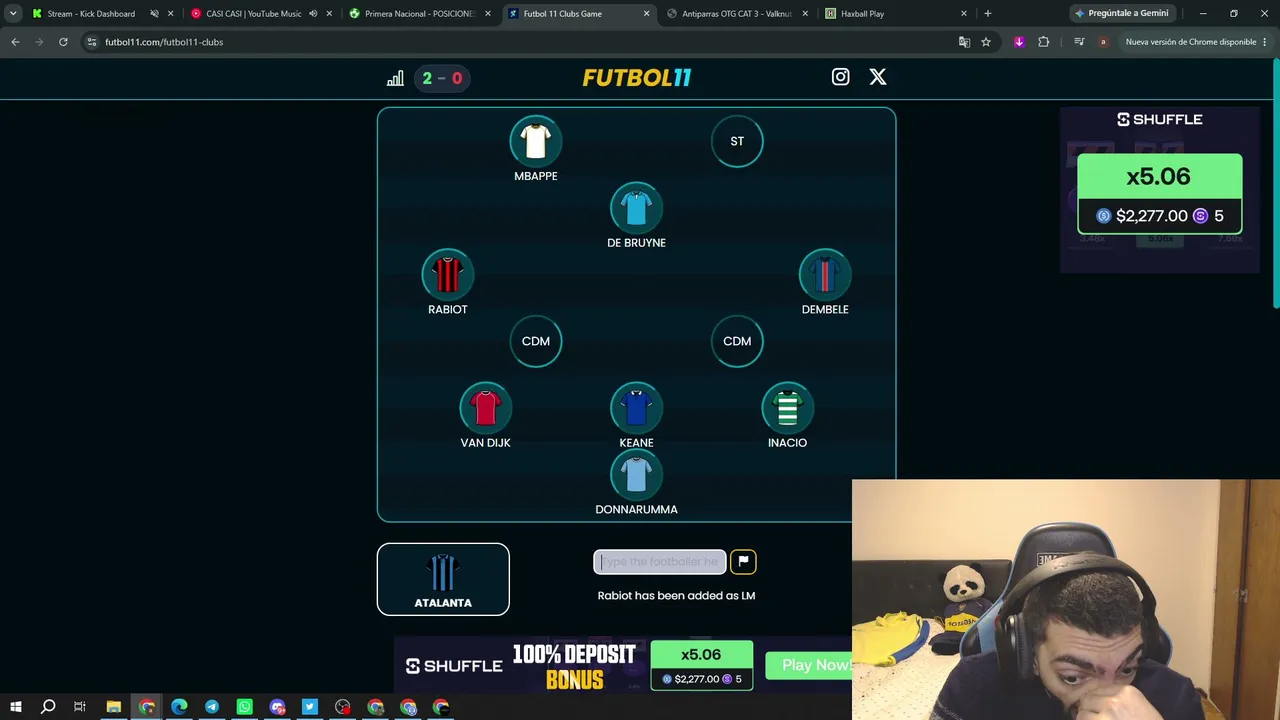This screenshot has height=720, width=1280.
Task: Select De Bruyne's light blue shirt
Action: [x=636, y=208]
